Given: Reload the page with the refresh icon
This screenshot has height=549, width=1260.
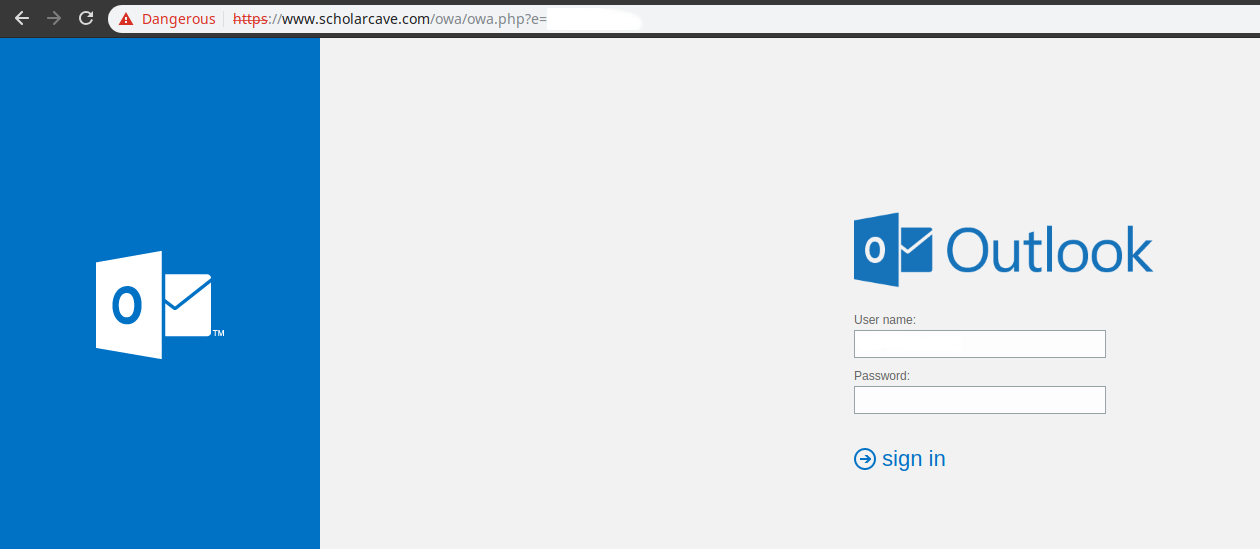Looking at the screenshot, I should coord(86,18).
